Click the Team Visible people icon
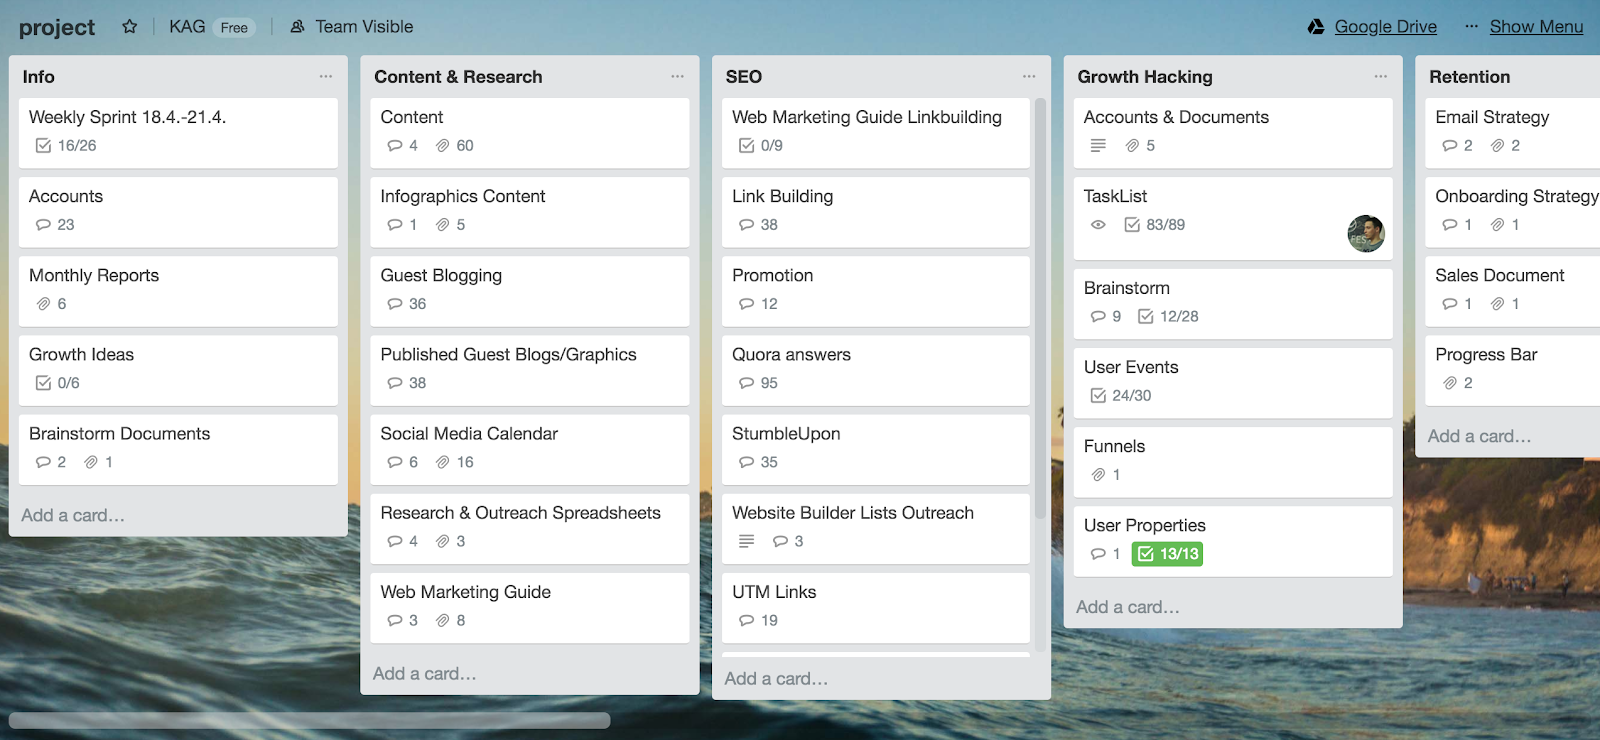 [x=297, y=27]
